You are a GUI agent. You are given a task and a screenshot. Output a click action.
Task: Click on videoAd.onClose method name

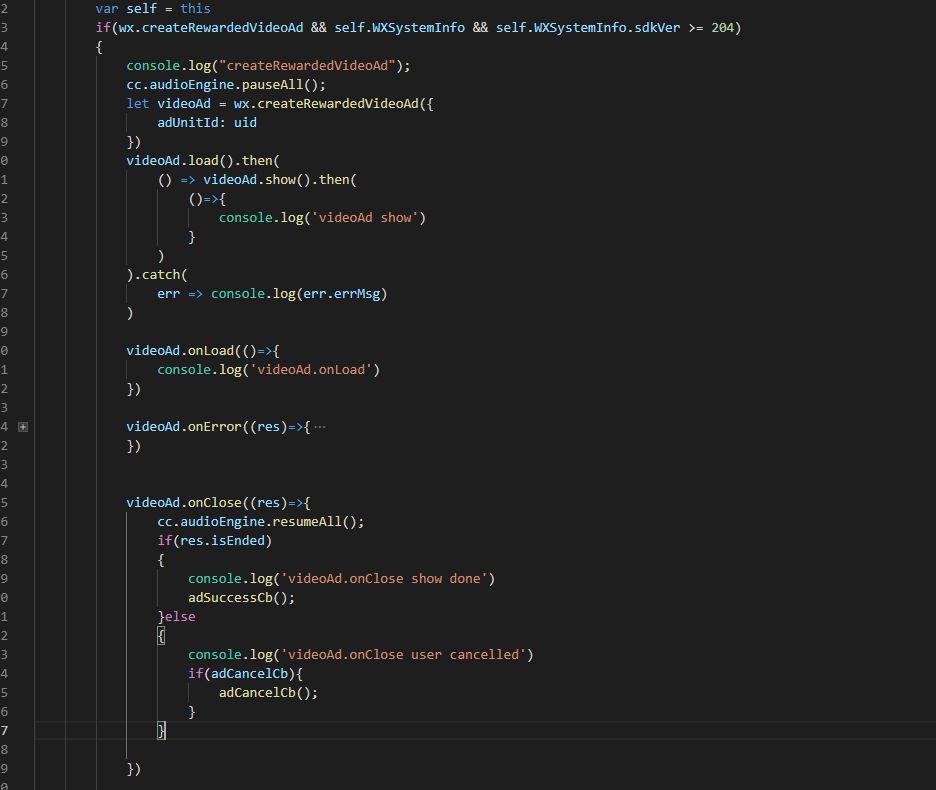[x=215, y=503]
